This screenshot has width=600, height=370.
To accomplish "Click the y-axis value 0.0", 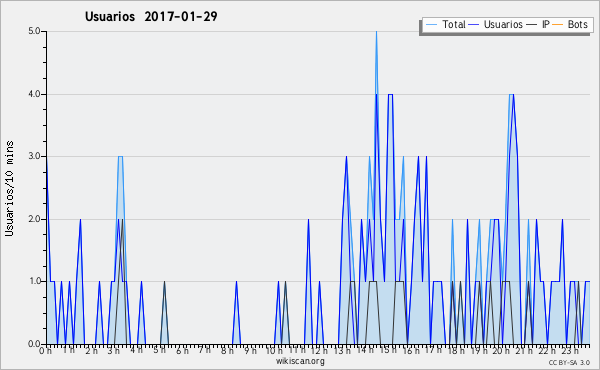I will pos(34,344).
